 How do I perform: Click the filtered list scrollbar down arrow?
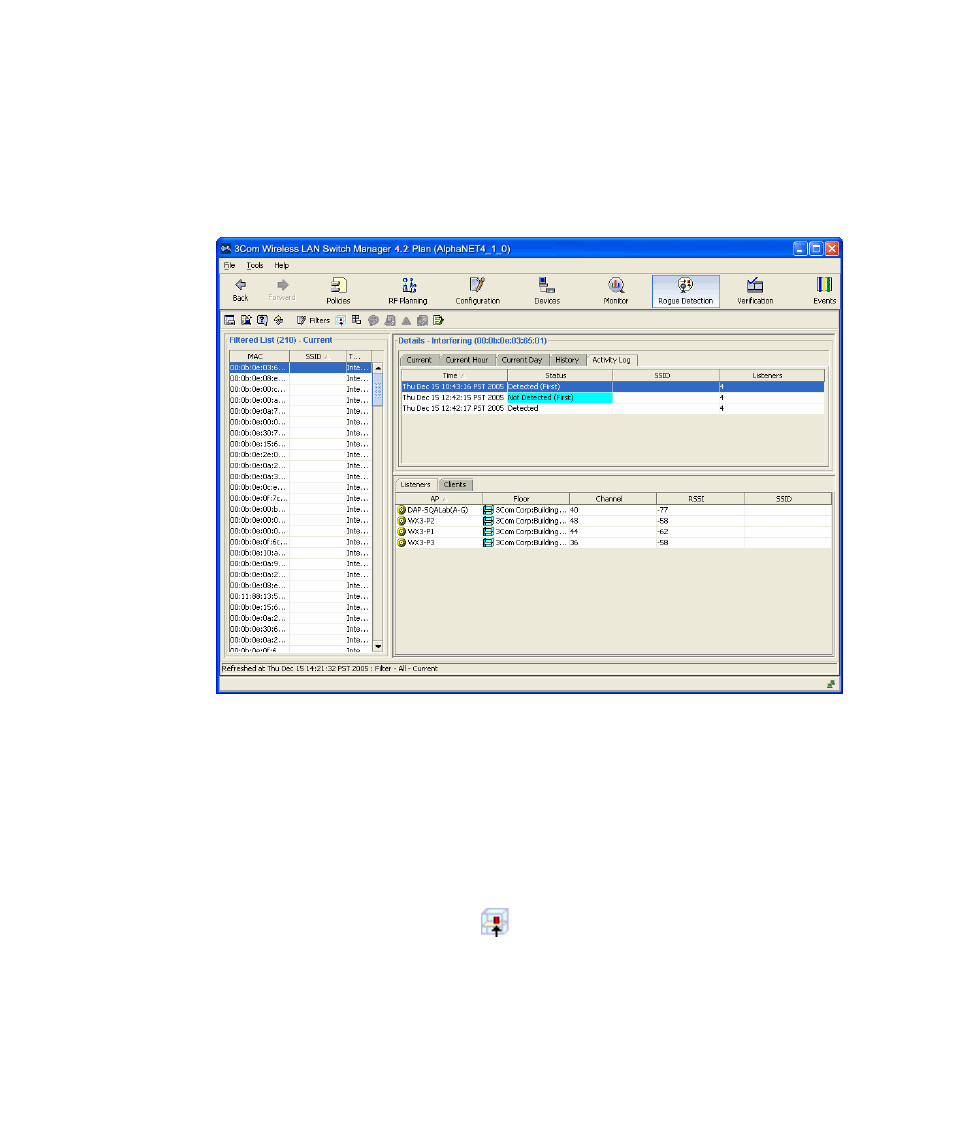click(378, 646)
